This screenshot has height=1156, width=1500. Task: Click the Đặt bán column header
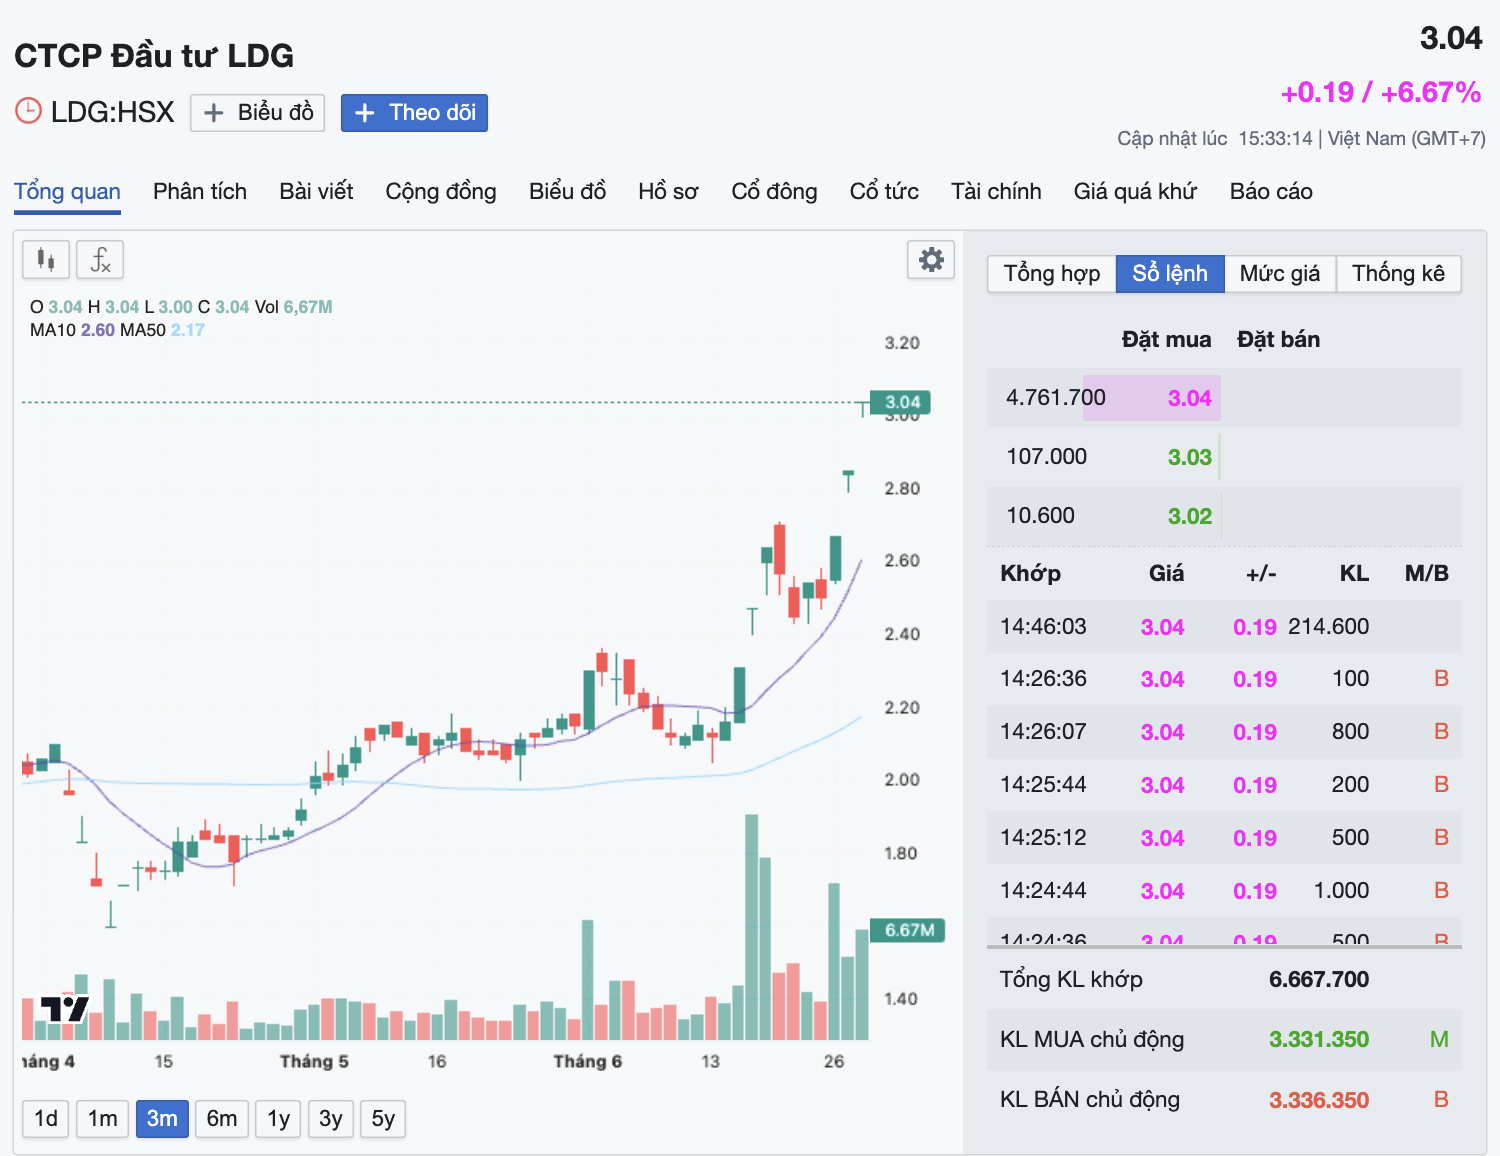pos(1278,340)
